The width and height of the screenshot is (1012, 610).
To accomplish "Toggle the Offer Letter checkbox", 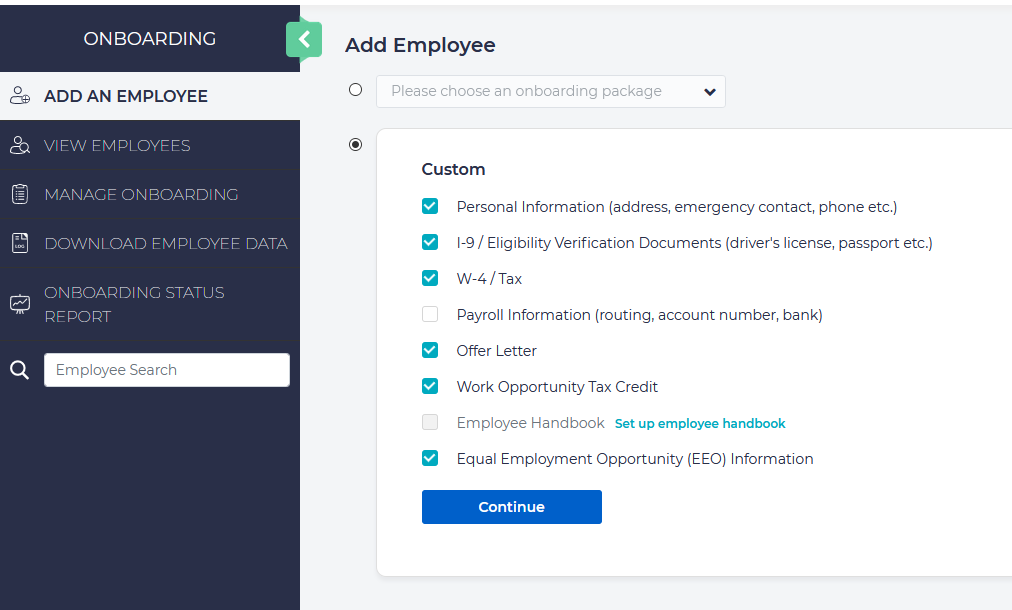I will pos(430,351).
